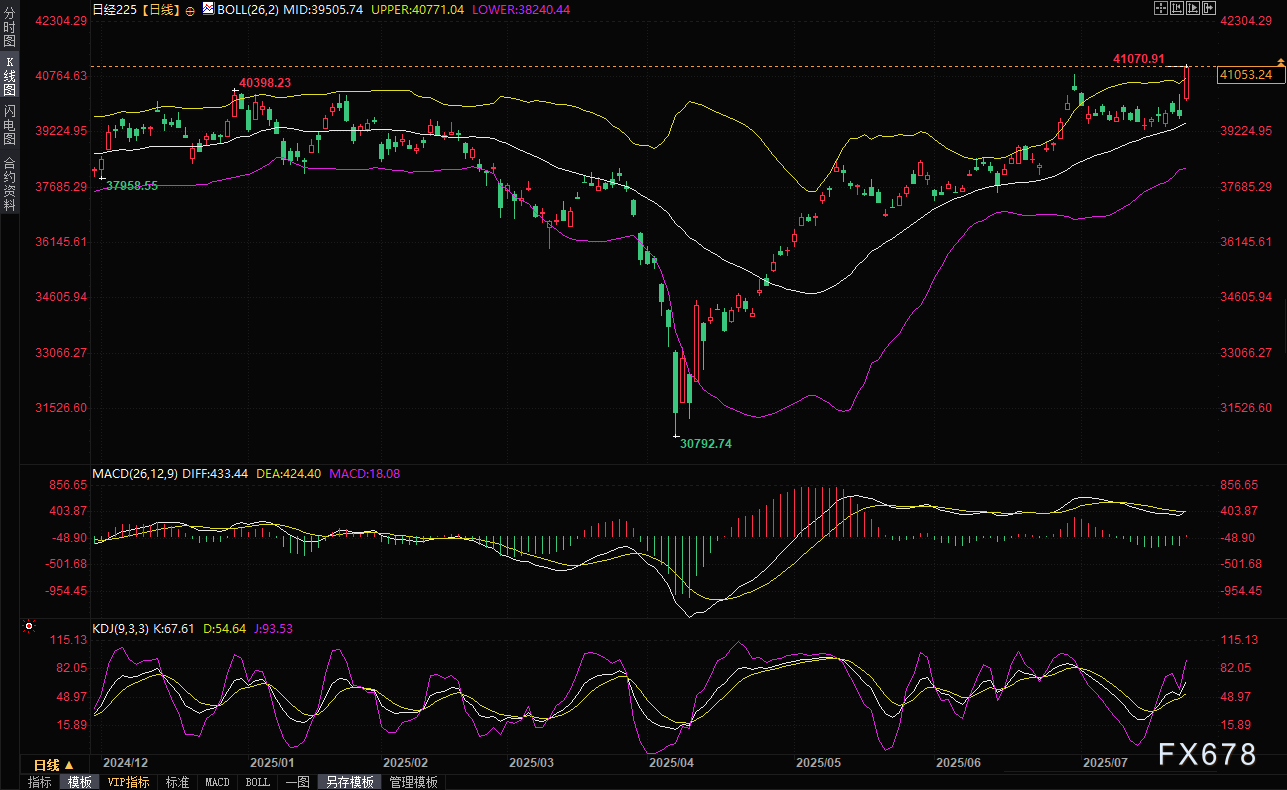The height and width of the screenshot is (790, 1287).
Task: Click the jump-to-start chart icon
Action: pos(1177,9)
